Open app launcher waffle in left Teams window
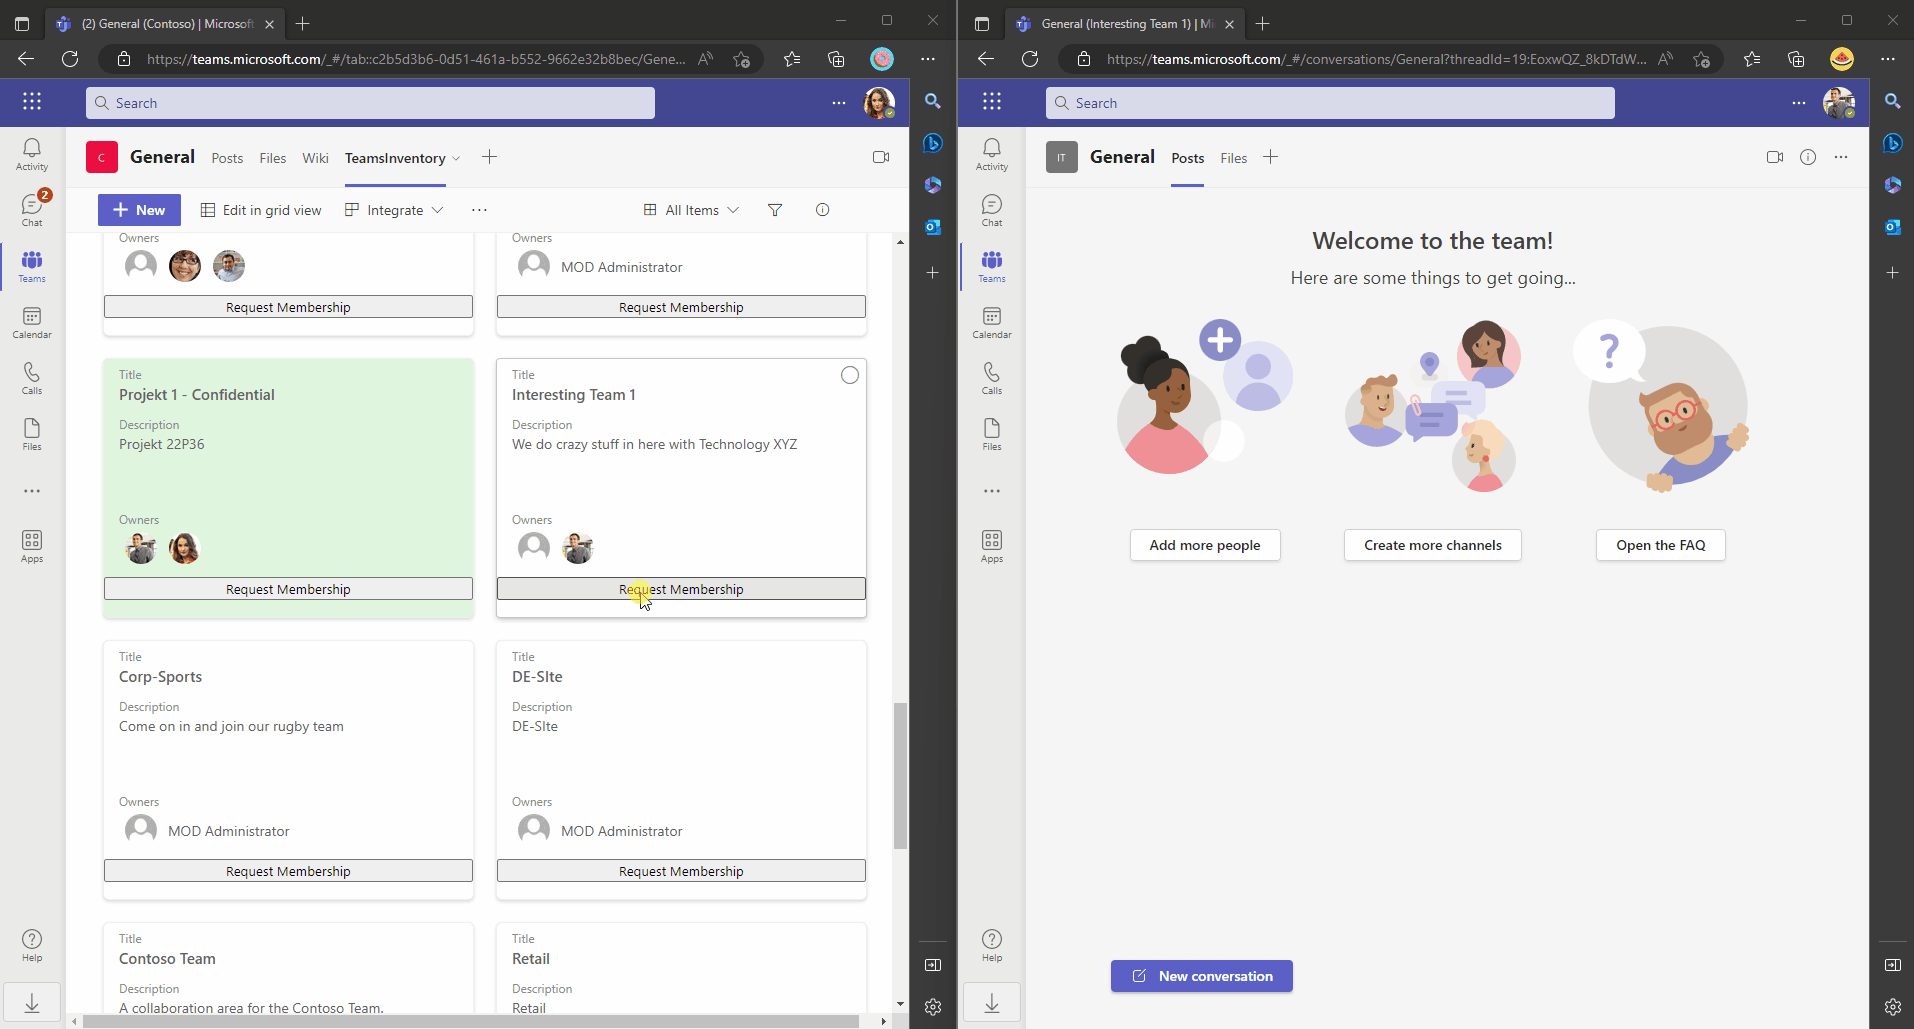 click(x=32, y=101)
